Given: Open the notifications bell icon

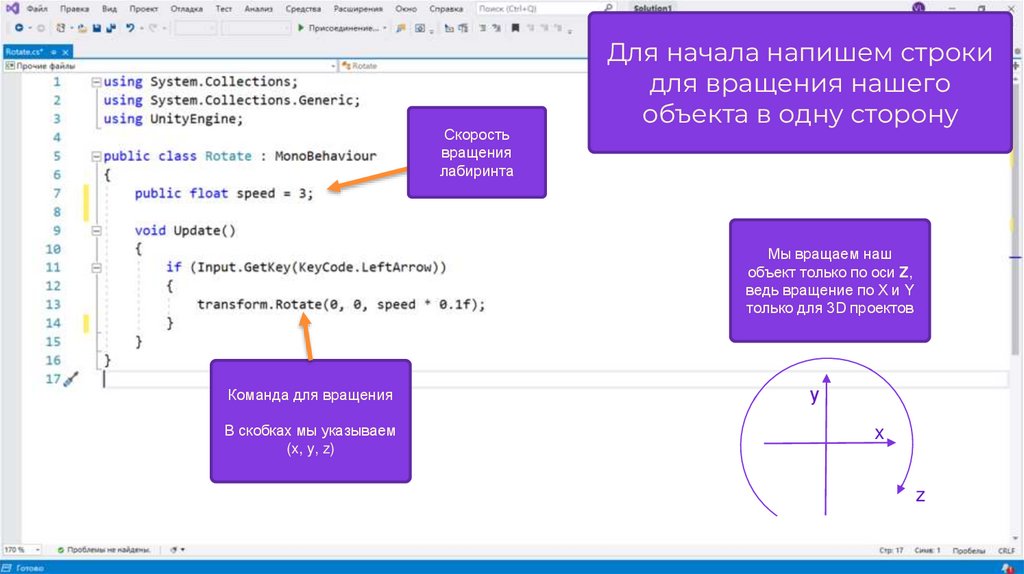Looking at the screenshot, I should (1007, 568).
